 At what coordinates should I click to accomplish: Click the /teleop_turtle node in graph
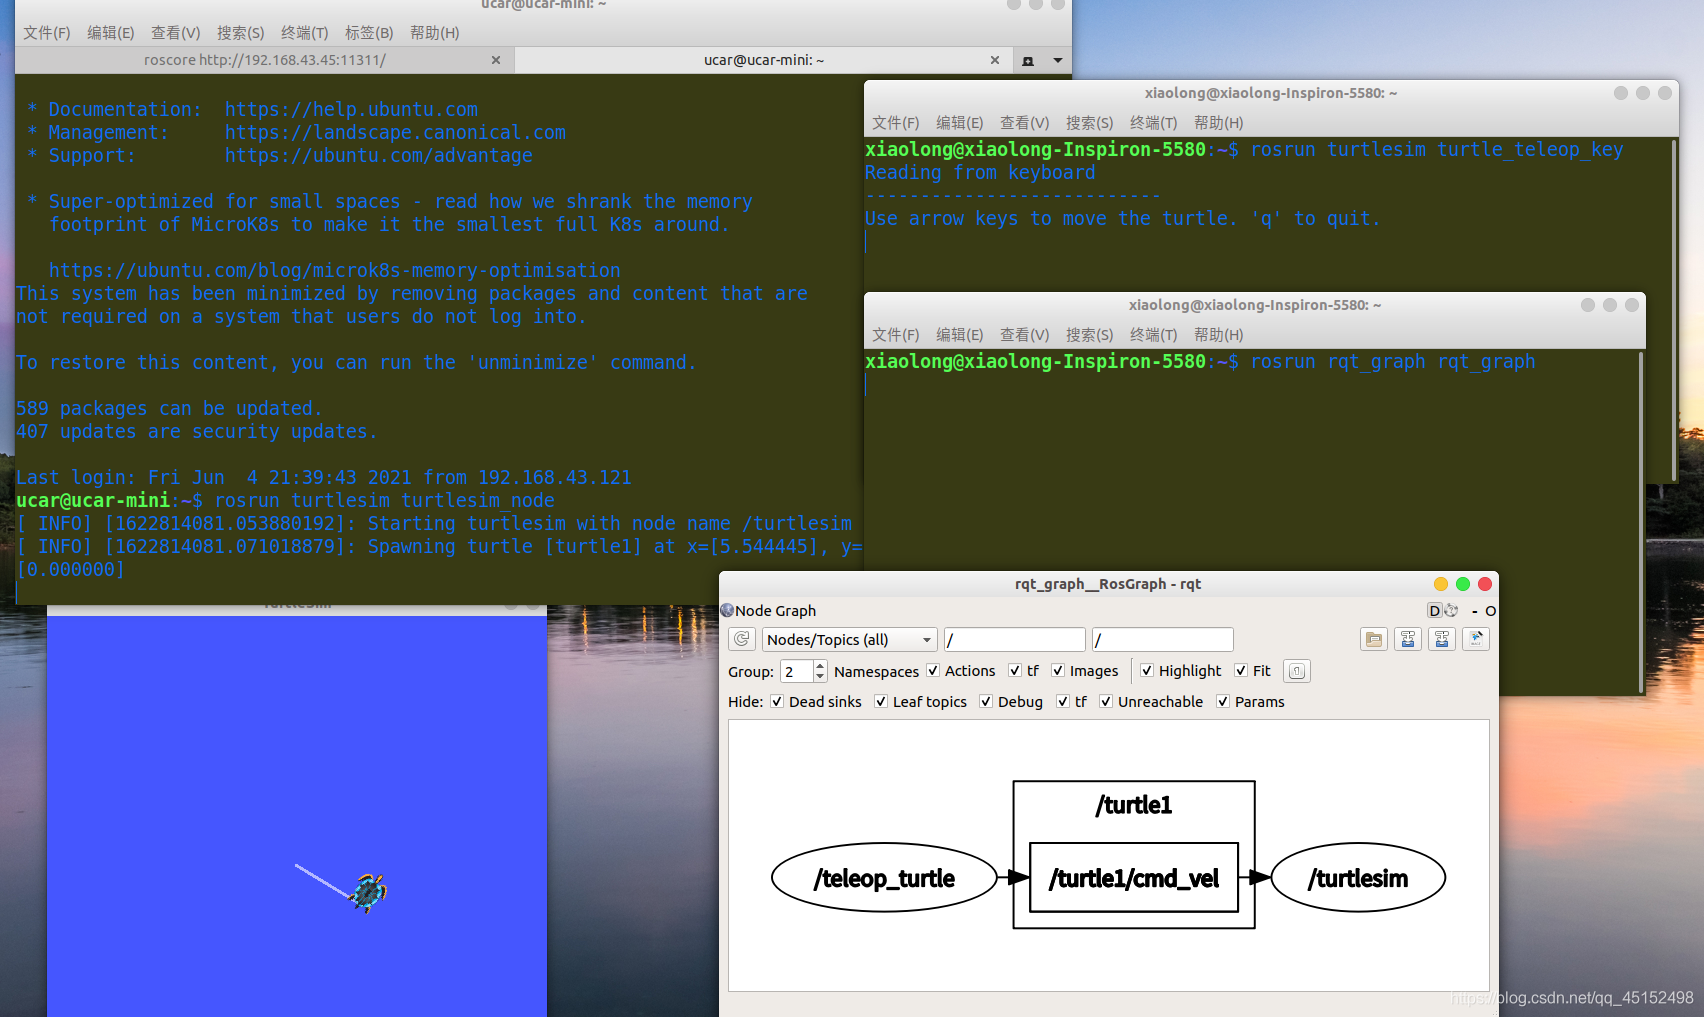(x=884, y=879)
